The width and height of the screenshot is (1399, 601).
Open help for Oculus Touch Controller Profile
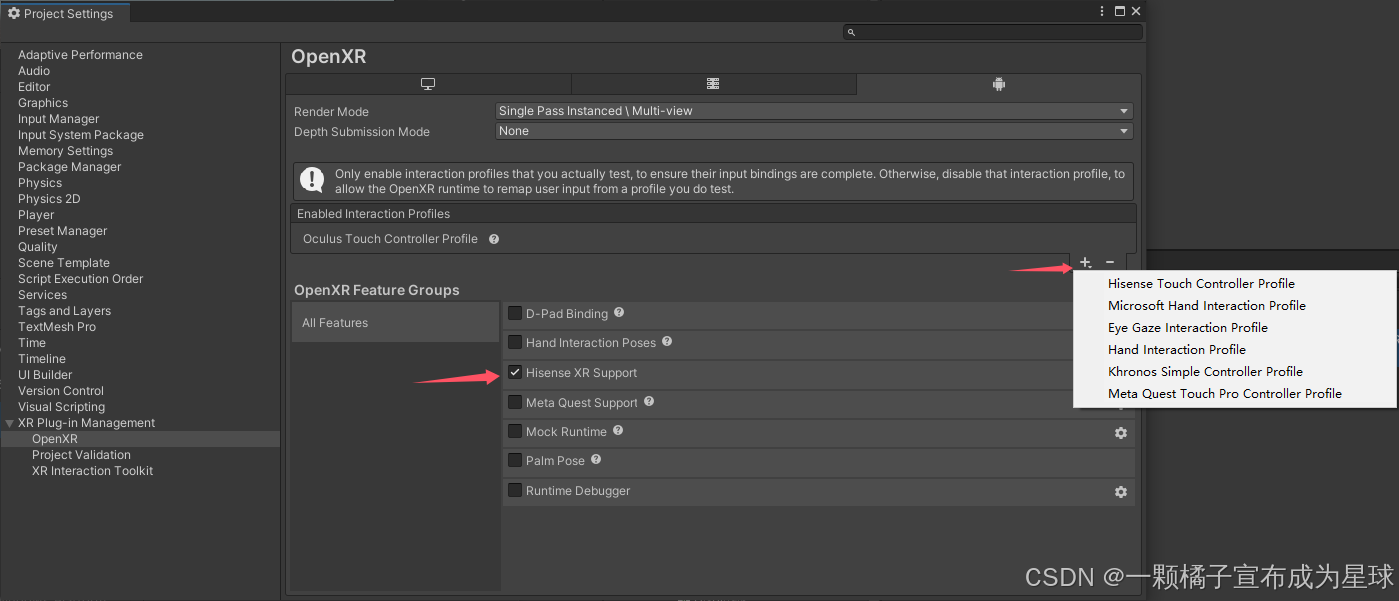pos(494,239)
